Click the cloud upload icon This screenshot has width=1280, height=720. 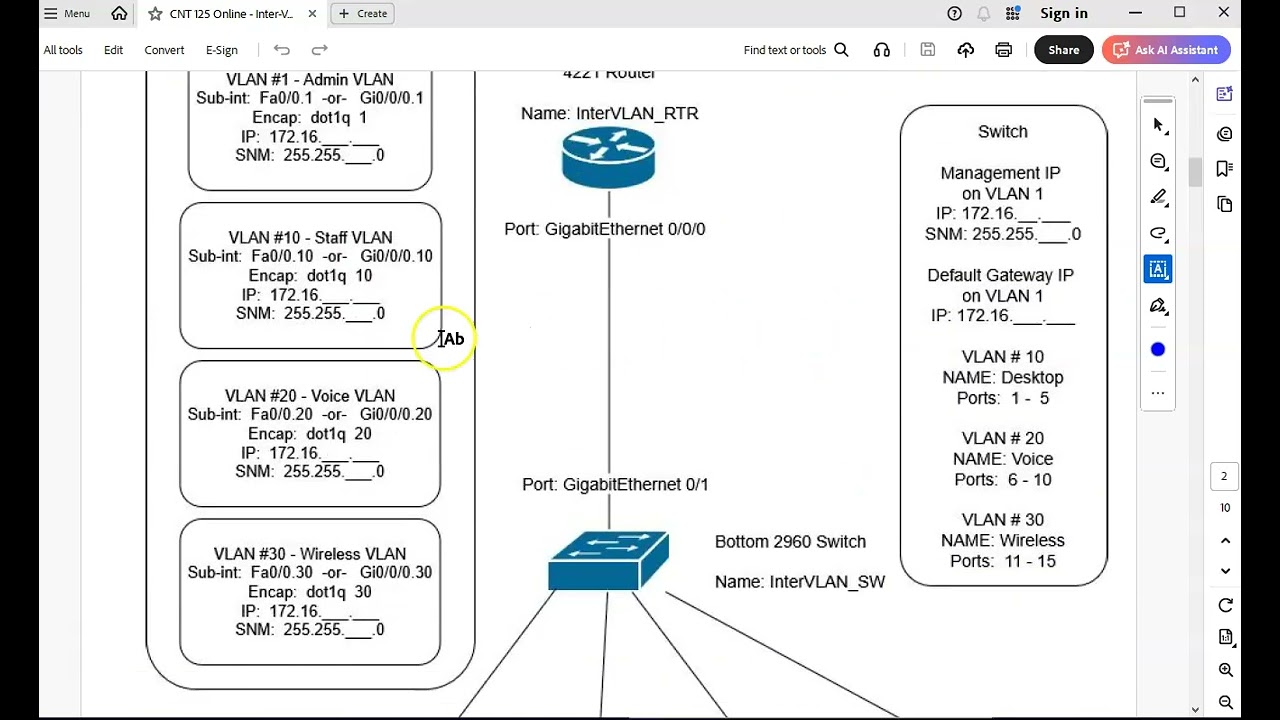pyautogui.click(x=966, y=50)
